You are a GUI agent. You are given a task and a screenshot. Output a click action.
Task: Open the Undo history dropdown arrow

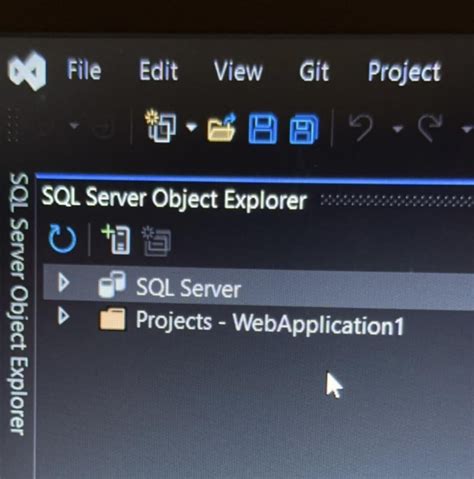397,128
